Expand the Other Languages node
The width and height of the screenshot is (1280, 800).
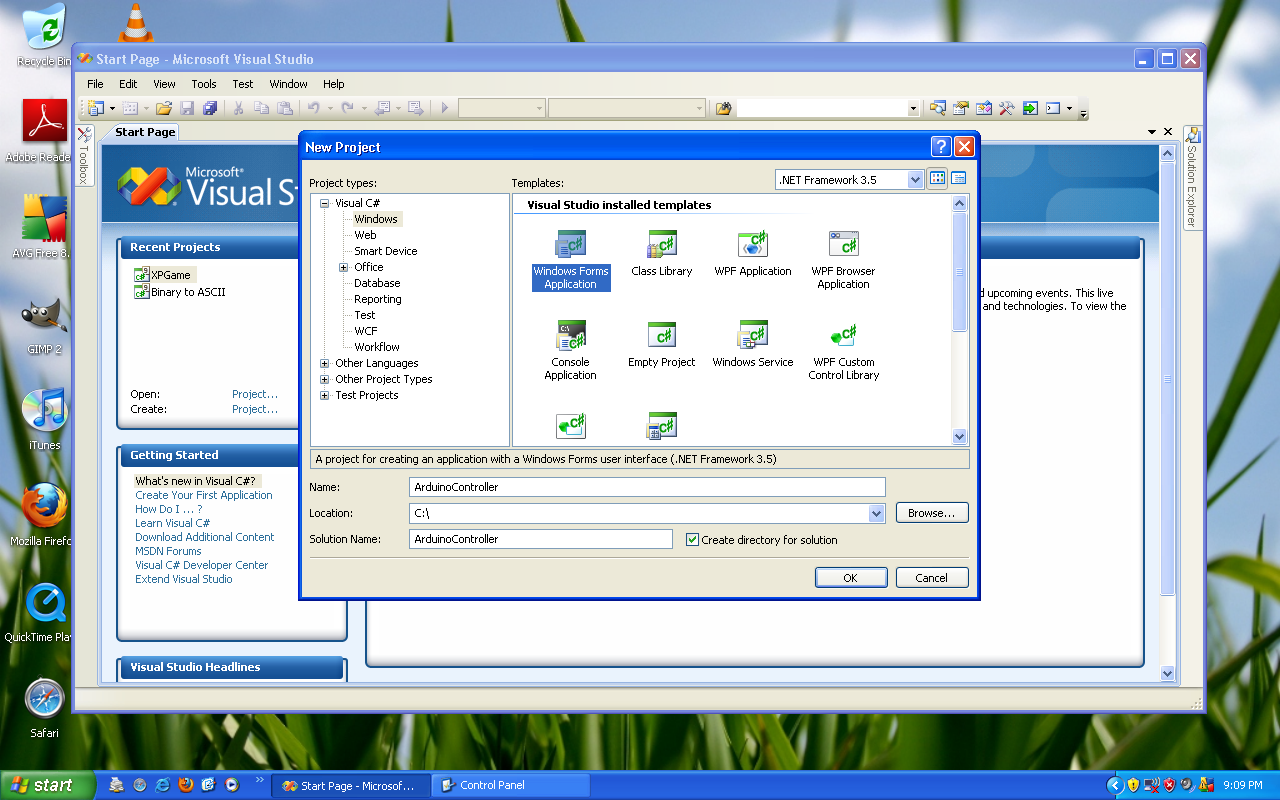(x=325, y=363)
